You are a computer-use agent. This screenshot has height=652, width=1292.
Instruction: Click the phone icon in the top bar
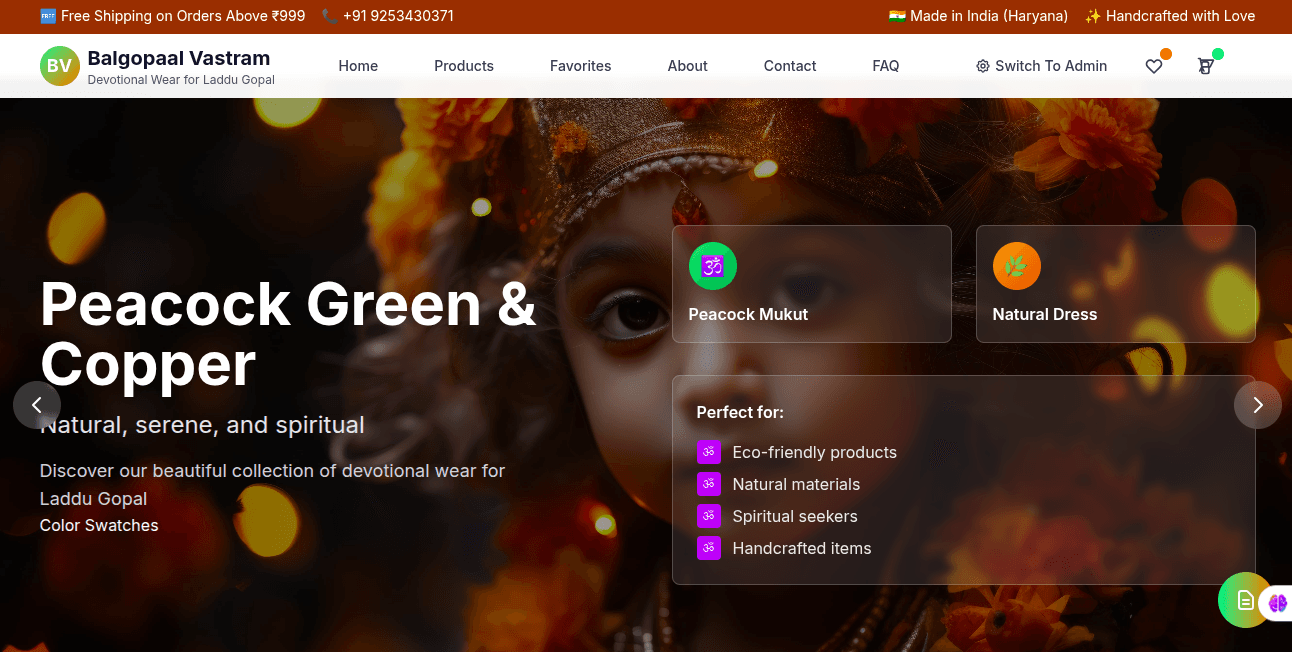(329, 16)
